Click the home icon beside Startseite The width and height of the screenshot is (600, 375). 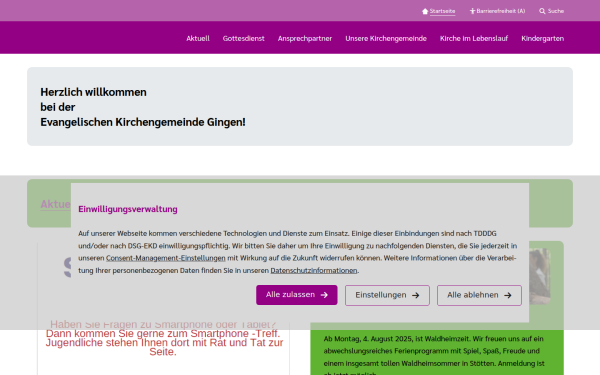tap(425, 11)
